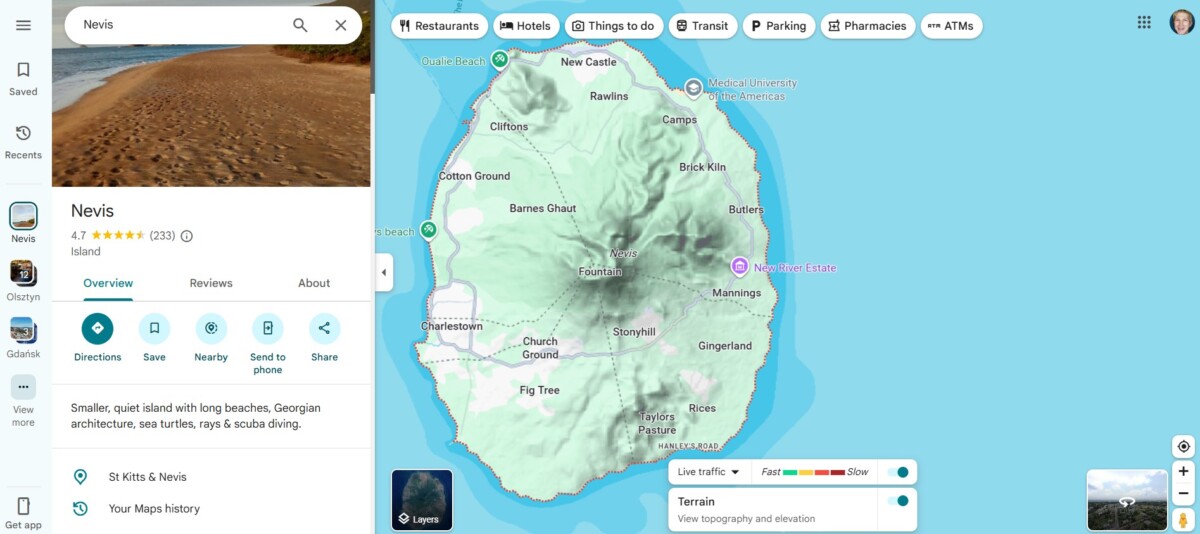This screenshot has width=1200, height=534.
Task: Click the Nevis search input field
Action: (x=180, y=25)
